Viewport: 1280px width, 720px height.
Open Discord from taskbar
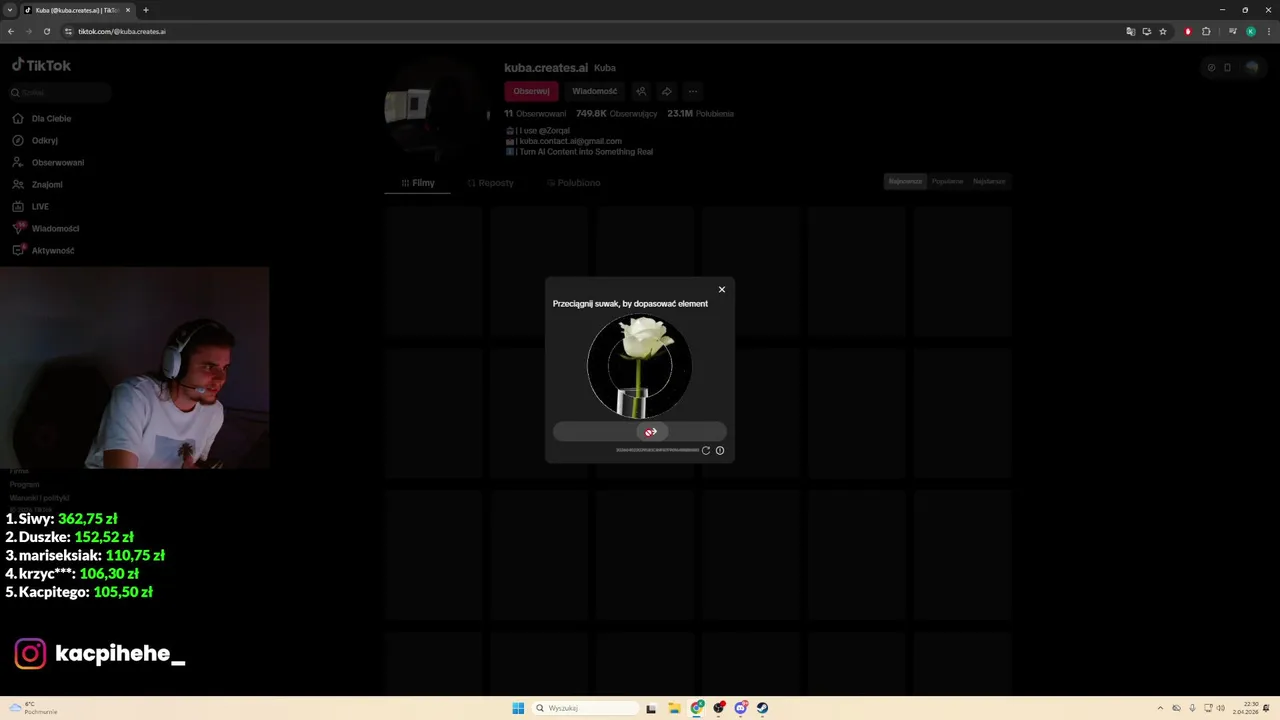741,708
